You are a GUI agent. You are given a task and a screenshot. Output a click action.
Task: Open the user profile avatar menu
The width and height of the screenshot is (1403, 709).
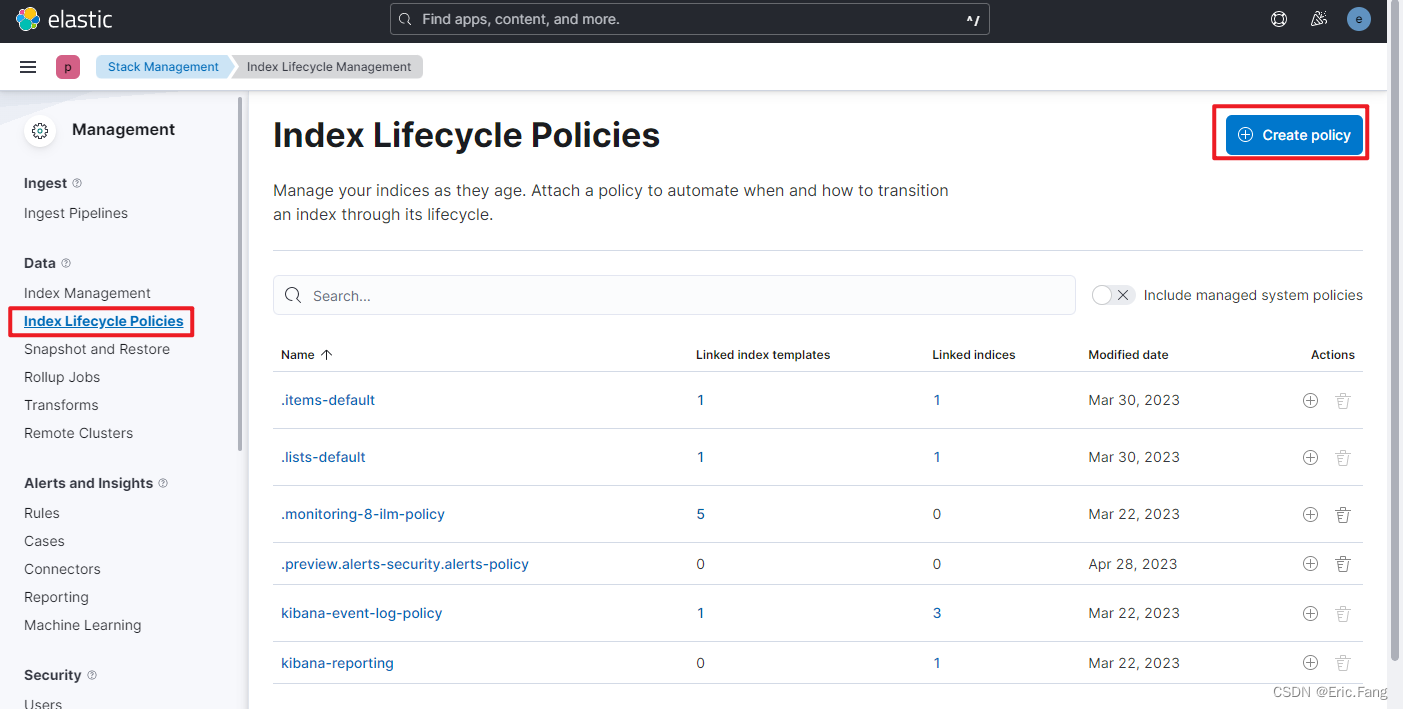(1359, 18)
